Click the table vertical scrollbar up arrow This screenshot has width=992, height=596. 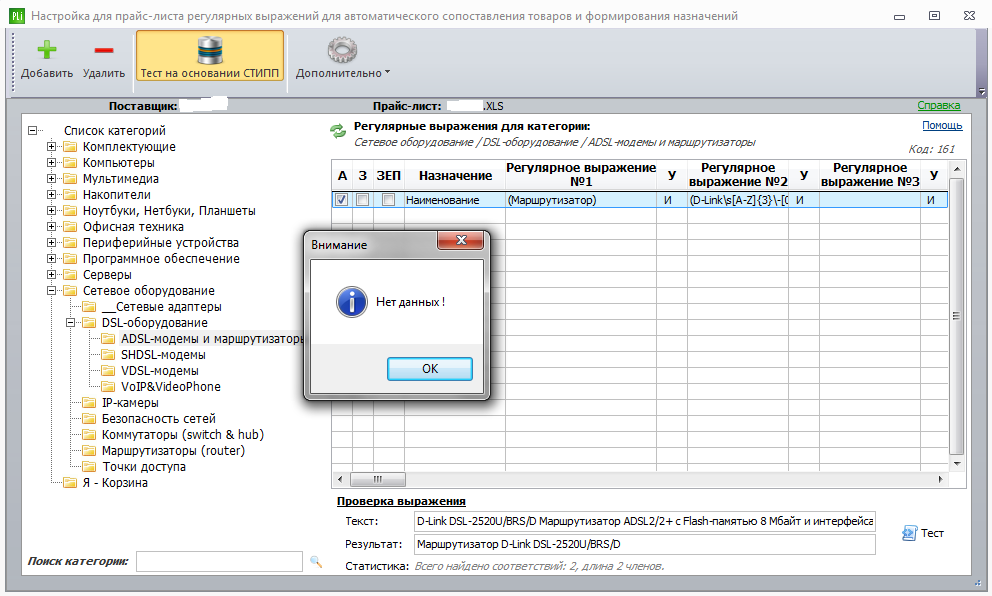point(957,169)
